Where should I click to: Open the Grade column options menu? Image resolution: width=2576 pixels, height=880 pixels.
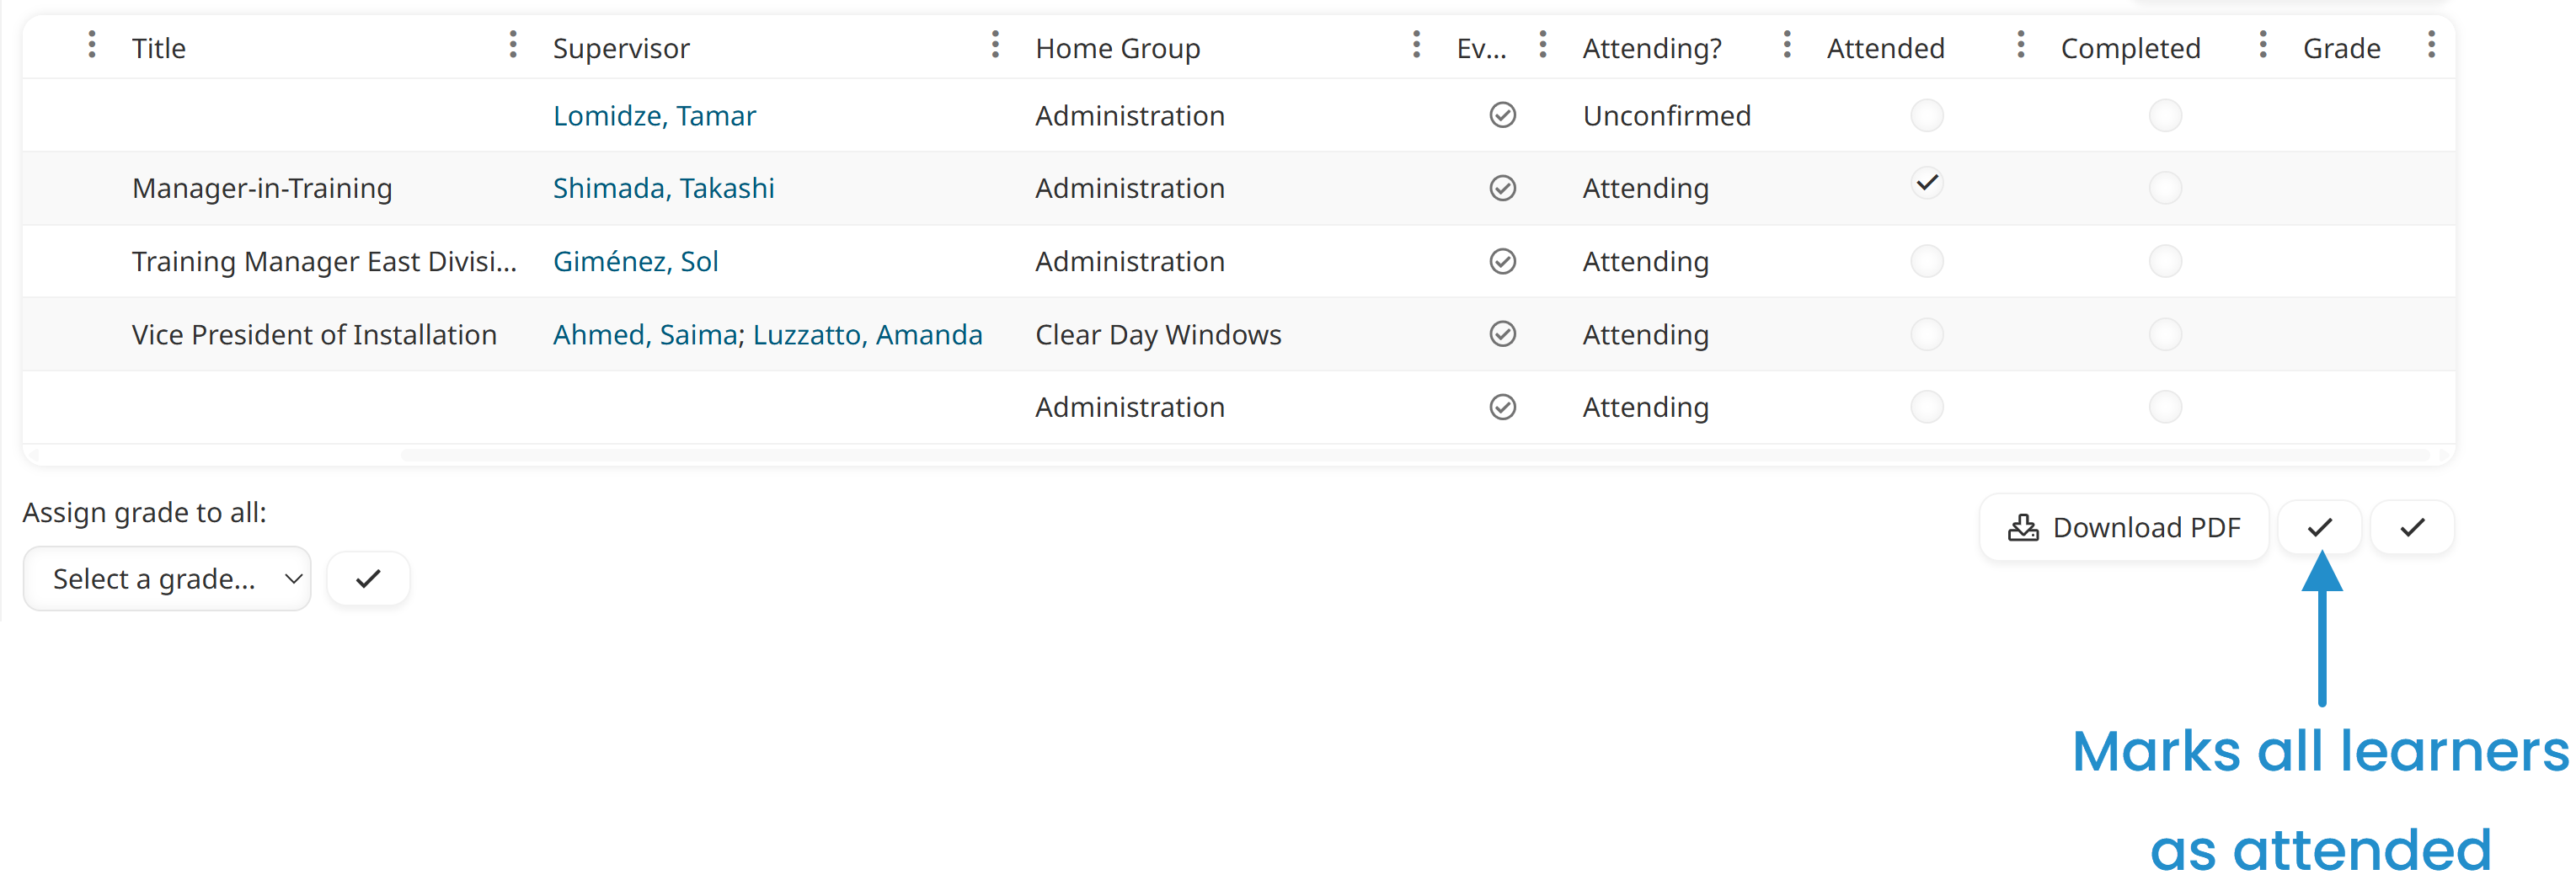[x=2430, y=45]
